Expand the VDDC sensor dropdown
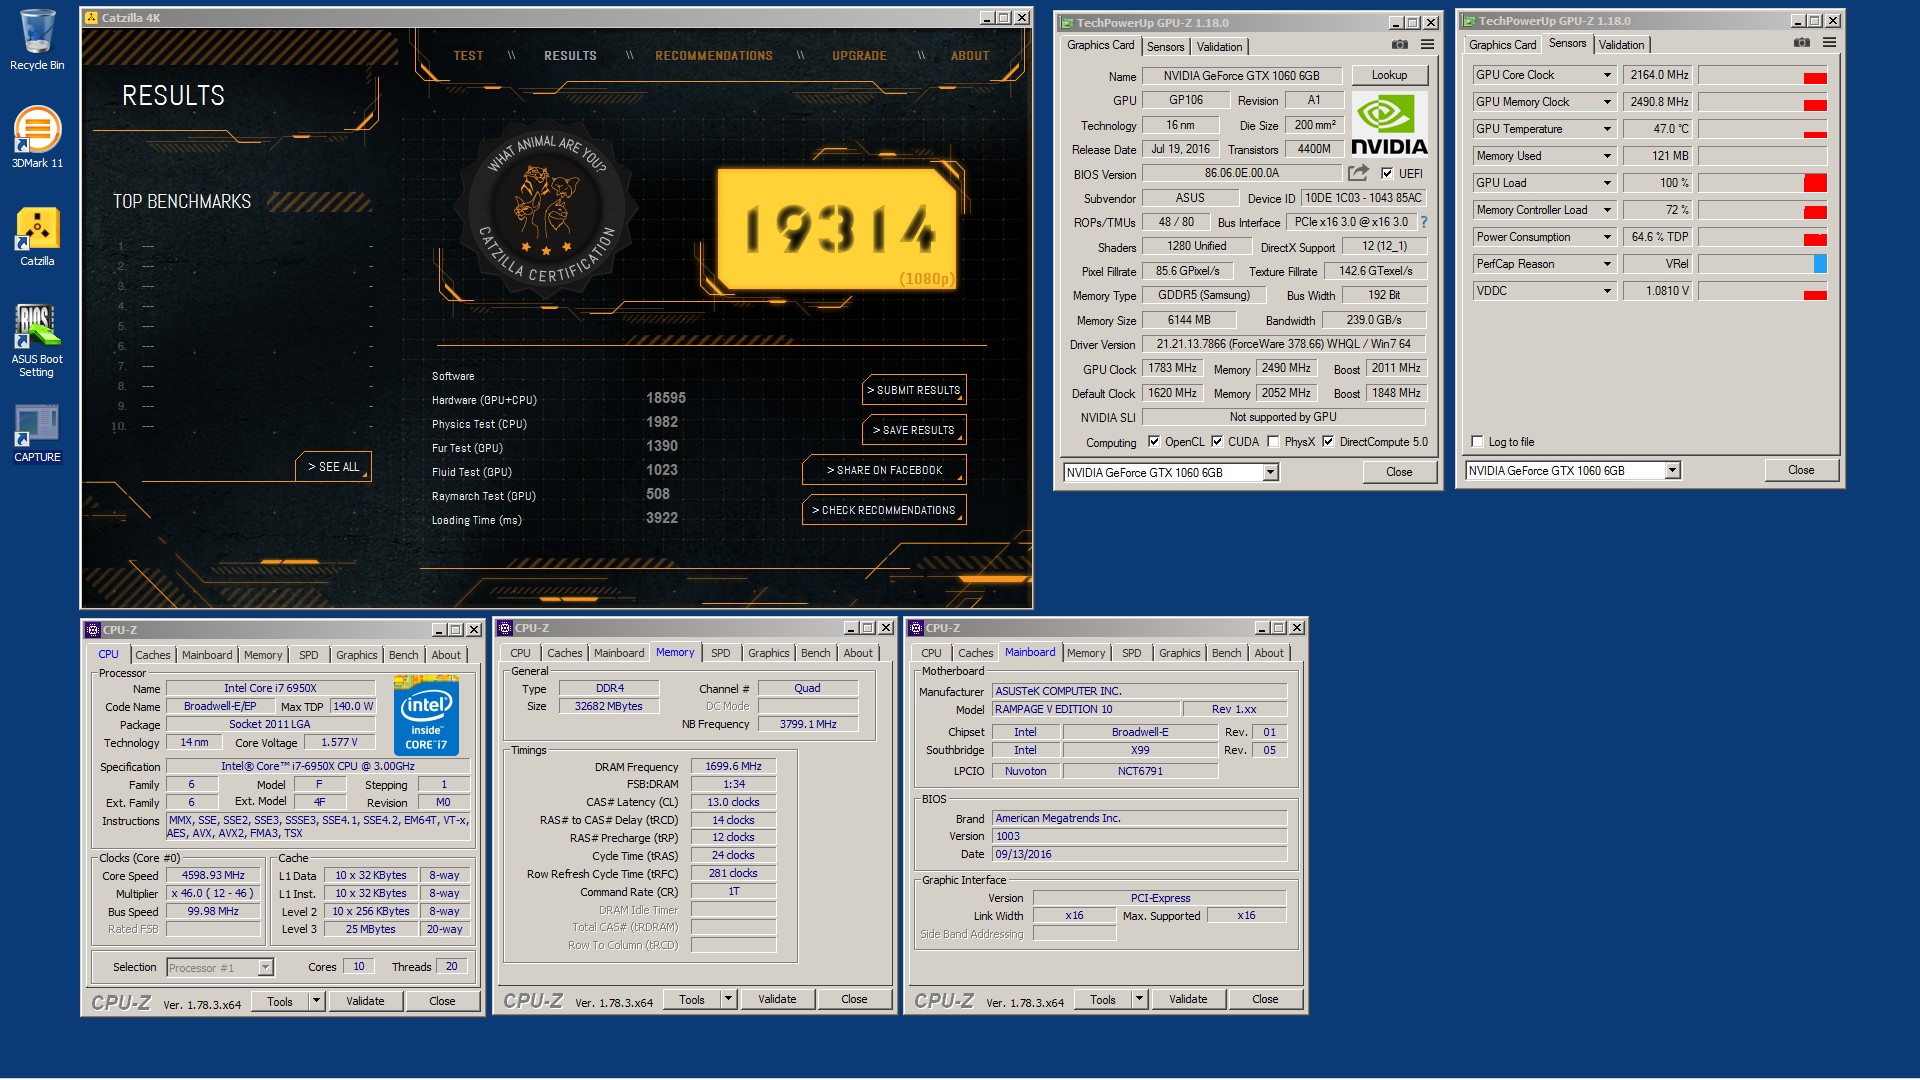 1607,291
